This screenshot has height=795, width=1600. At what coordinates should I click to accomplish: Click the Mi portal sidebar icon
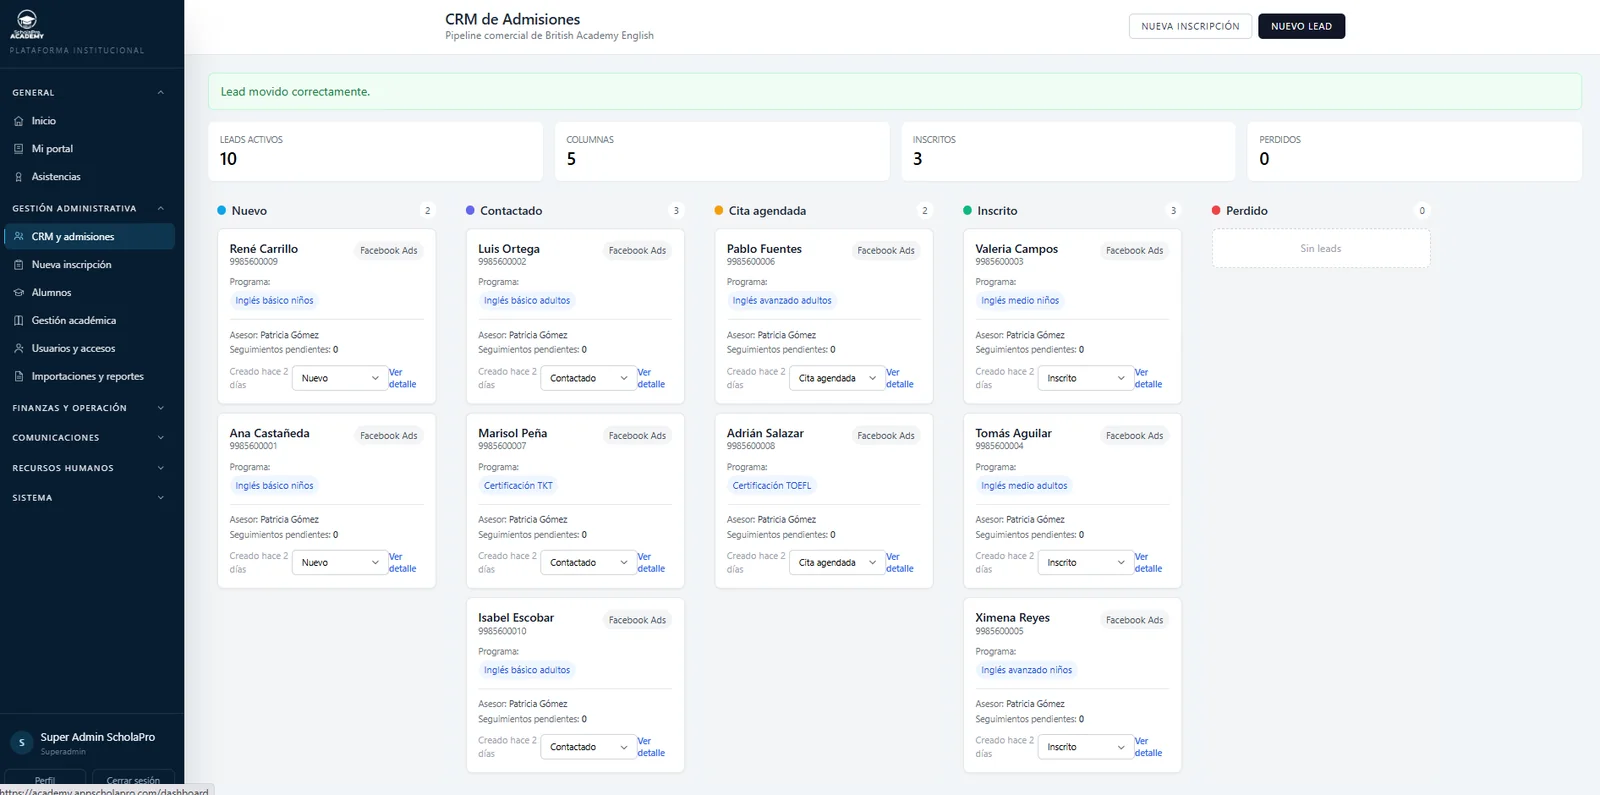tap(19, 149)
